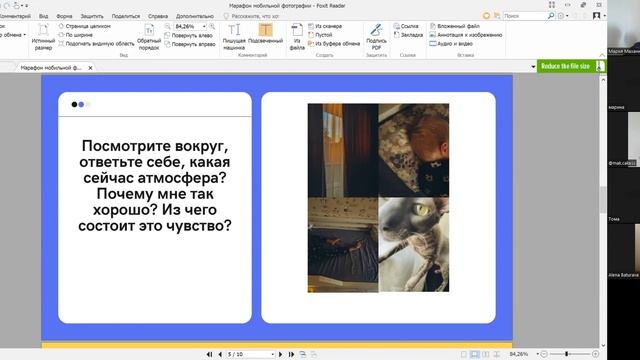Click the user account icon
Viewport: 640px width, 360px height.
[596, 16]
